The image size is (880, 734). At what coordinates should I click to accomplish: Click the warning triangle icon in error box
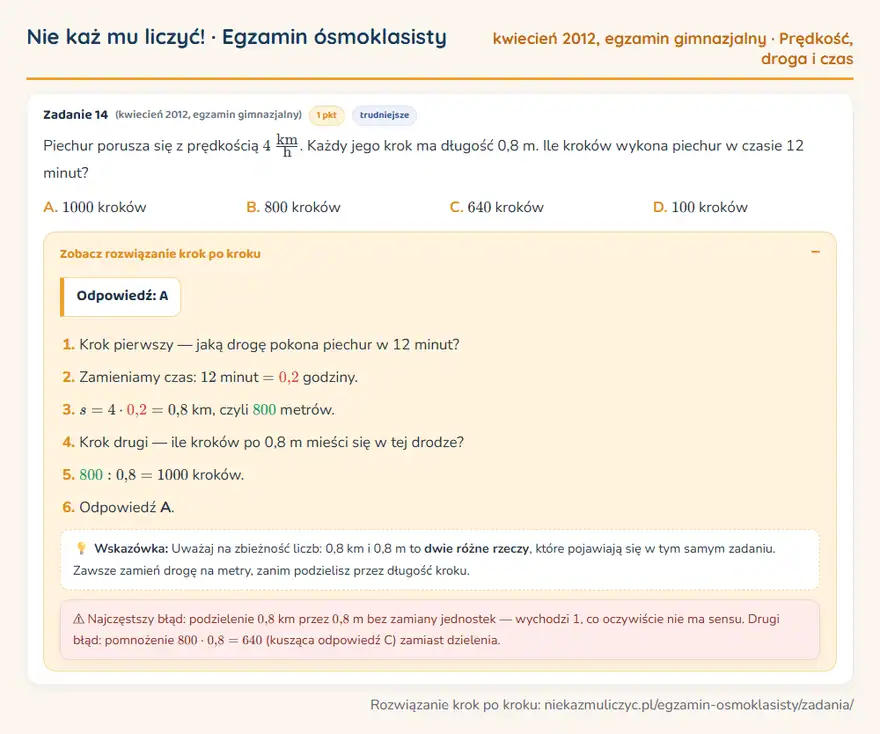tap(79, 619)
